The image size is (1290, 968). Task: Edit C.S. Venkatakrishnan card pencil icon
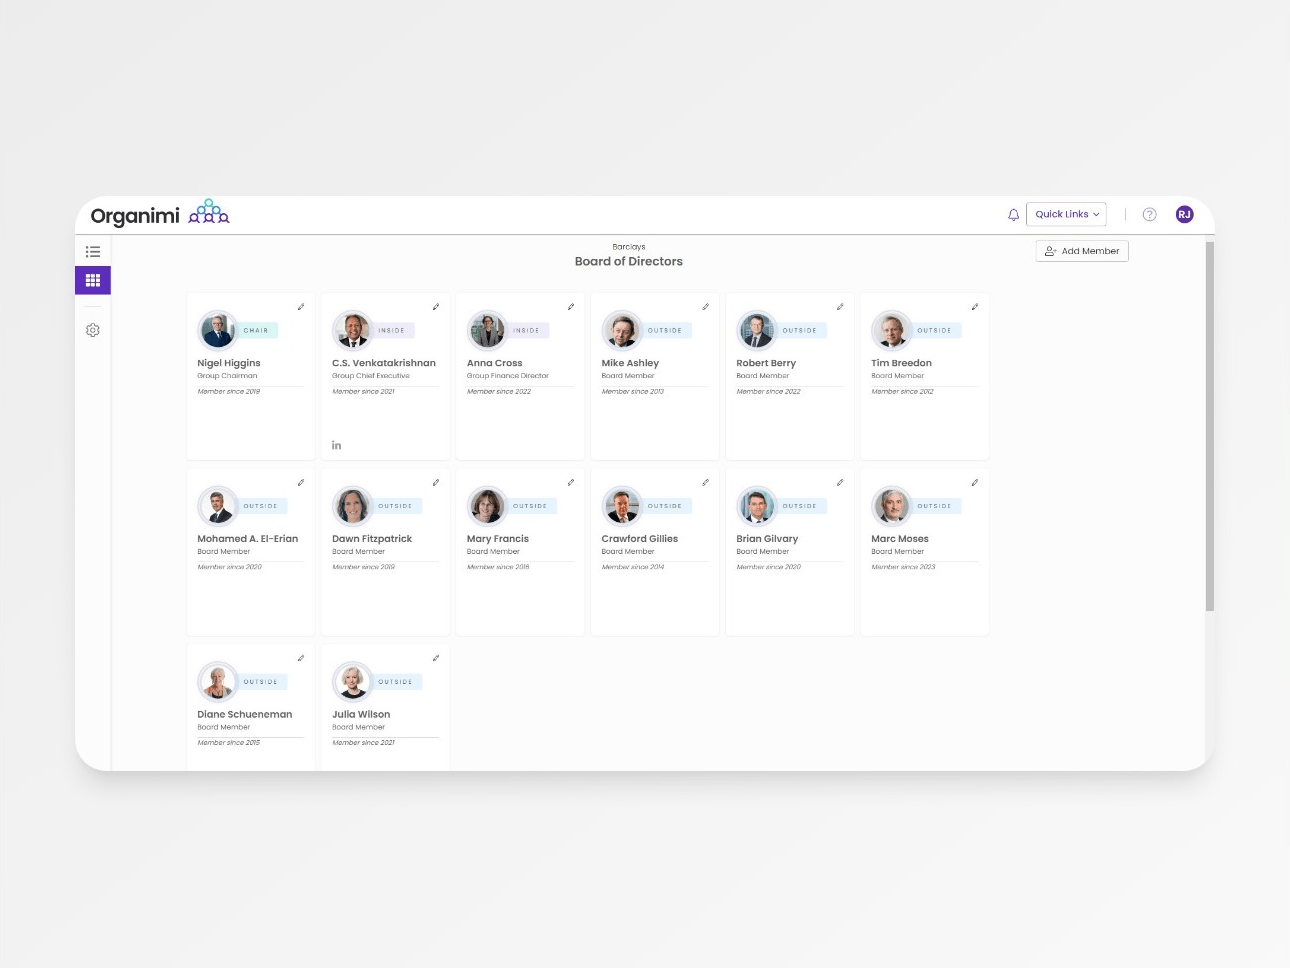(x=435, y=307)
